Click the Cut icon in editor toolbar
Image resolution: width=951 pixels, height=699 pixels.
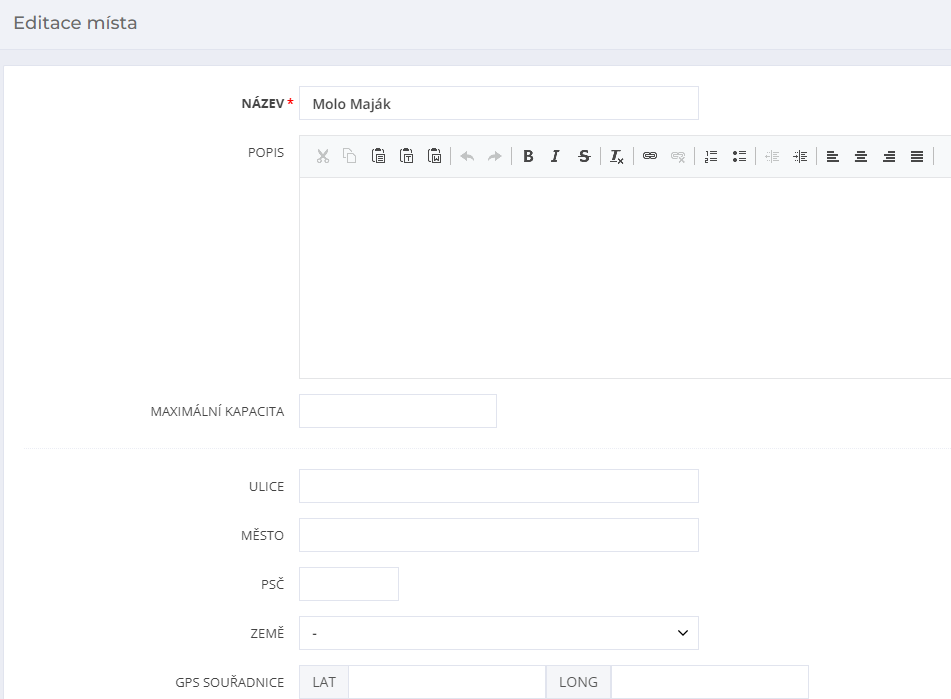pyautogui.click(x=322, y=156)
